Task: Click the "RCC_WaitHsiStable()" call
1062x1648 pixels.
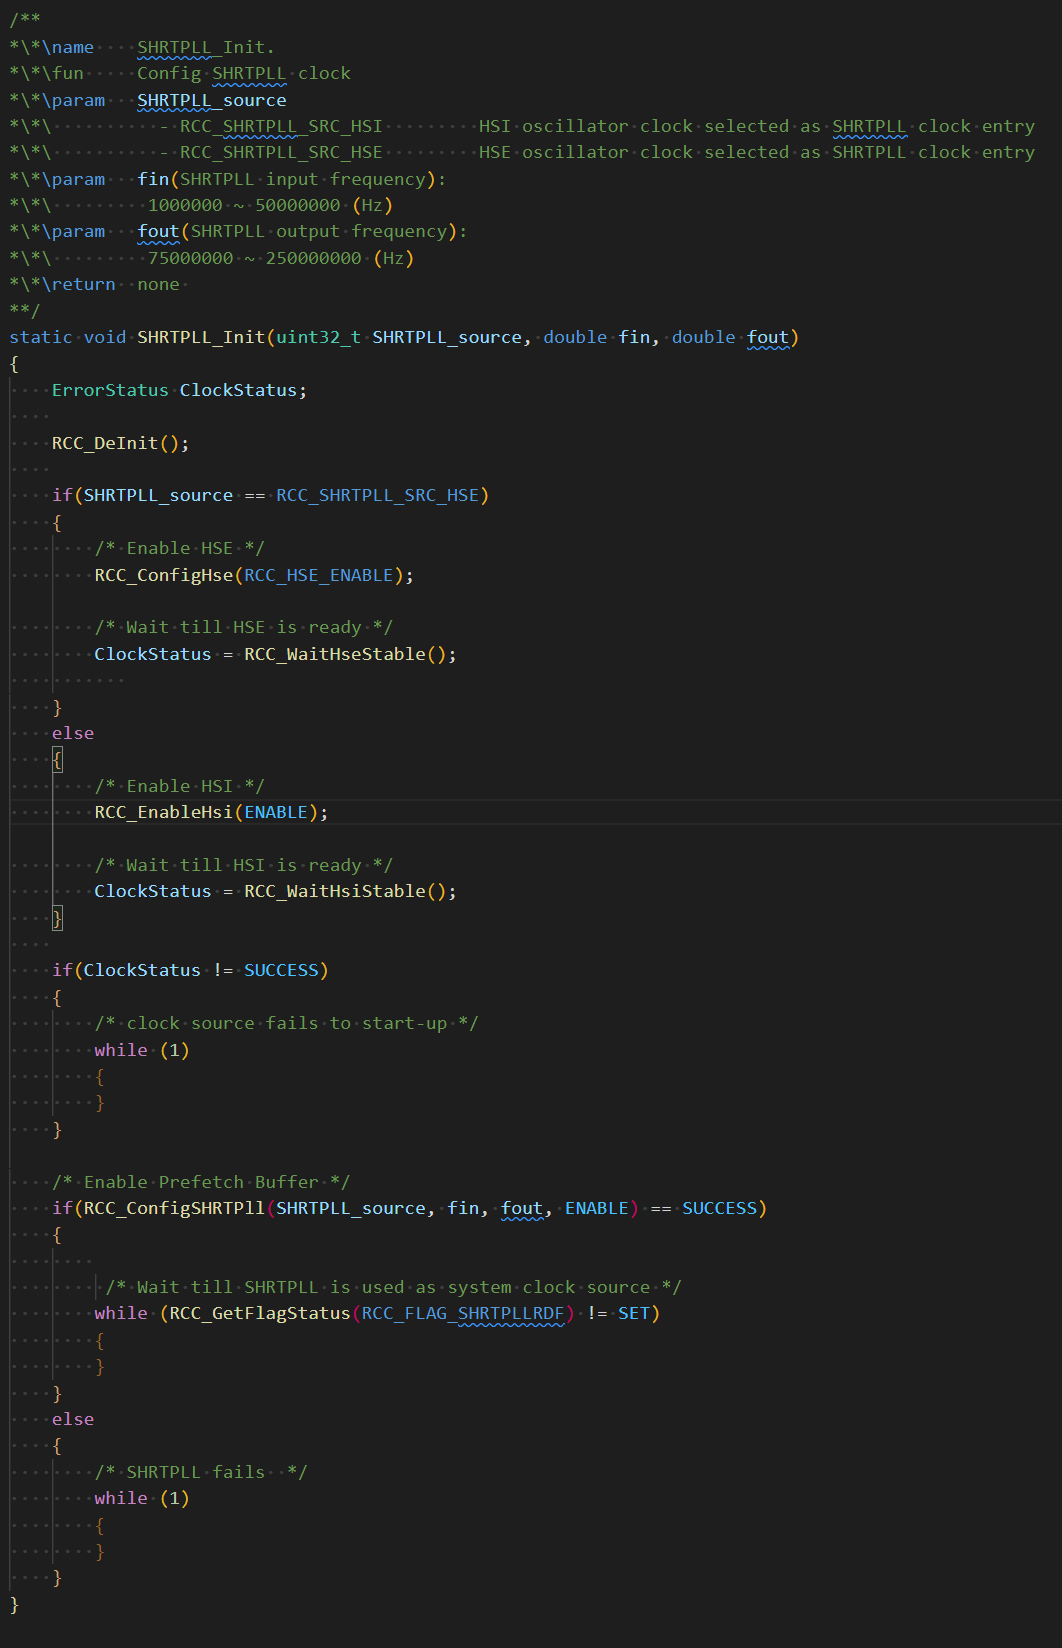Action: (x=345, y=891)
